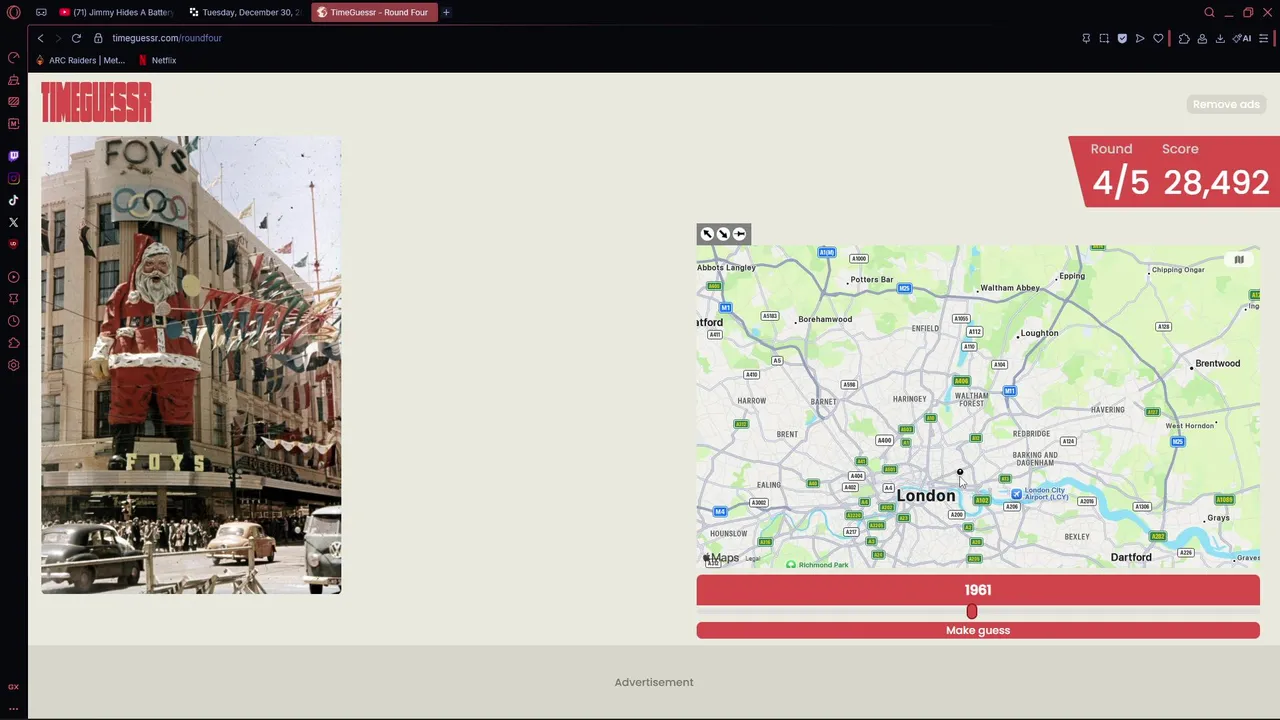Open Netflix bookmark
The image size is (1280, 720).
pyautogui.click(x=157, y=60)
